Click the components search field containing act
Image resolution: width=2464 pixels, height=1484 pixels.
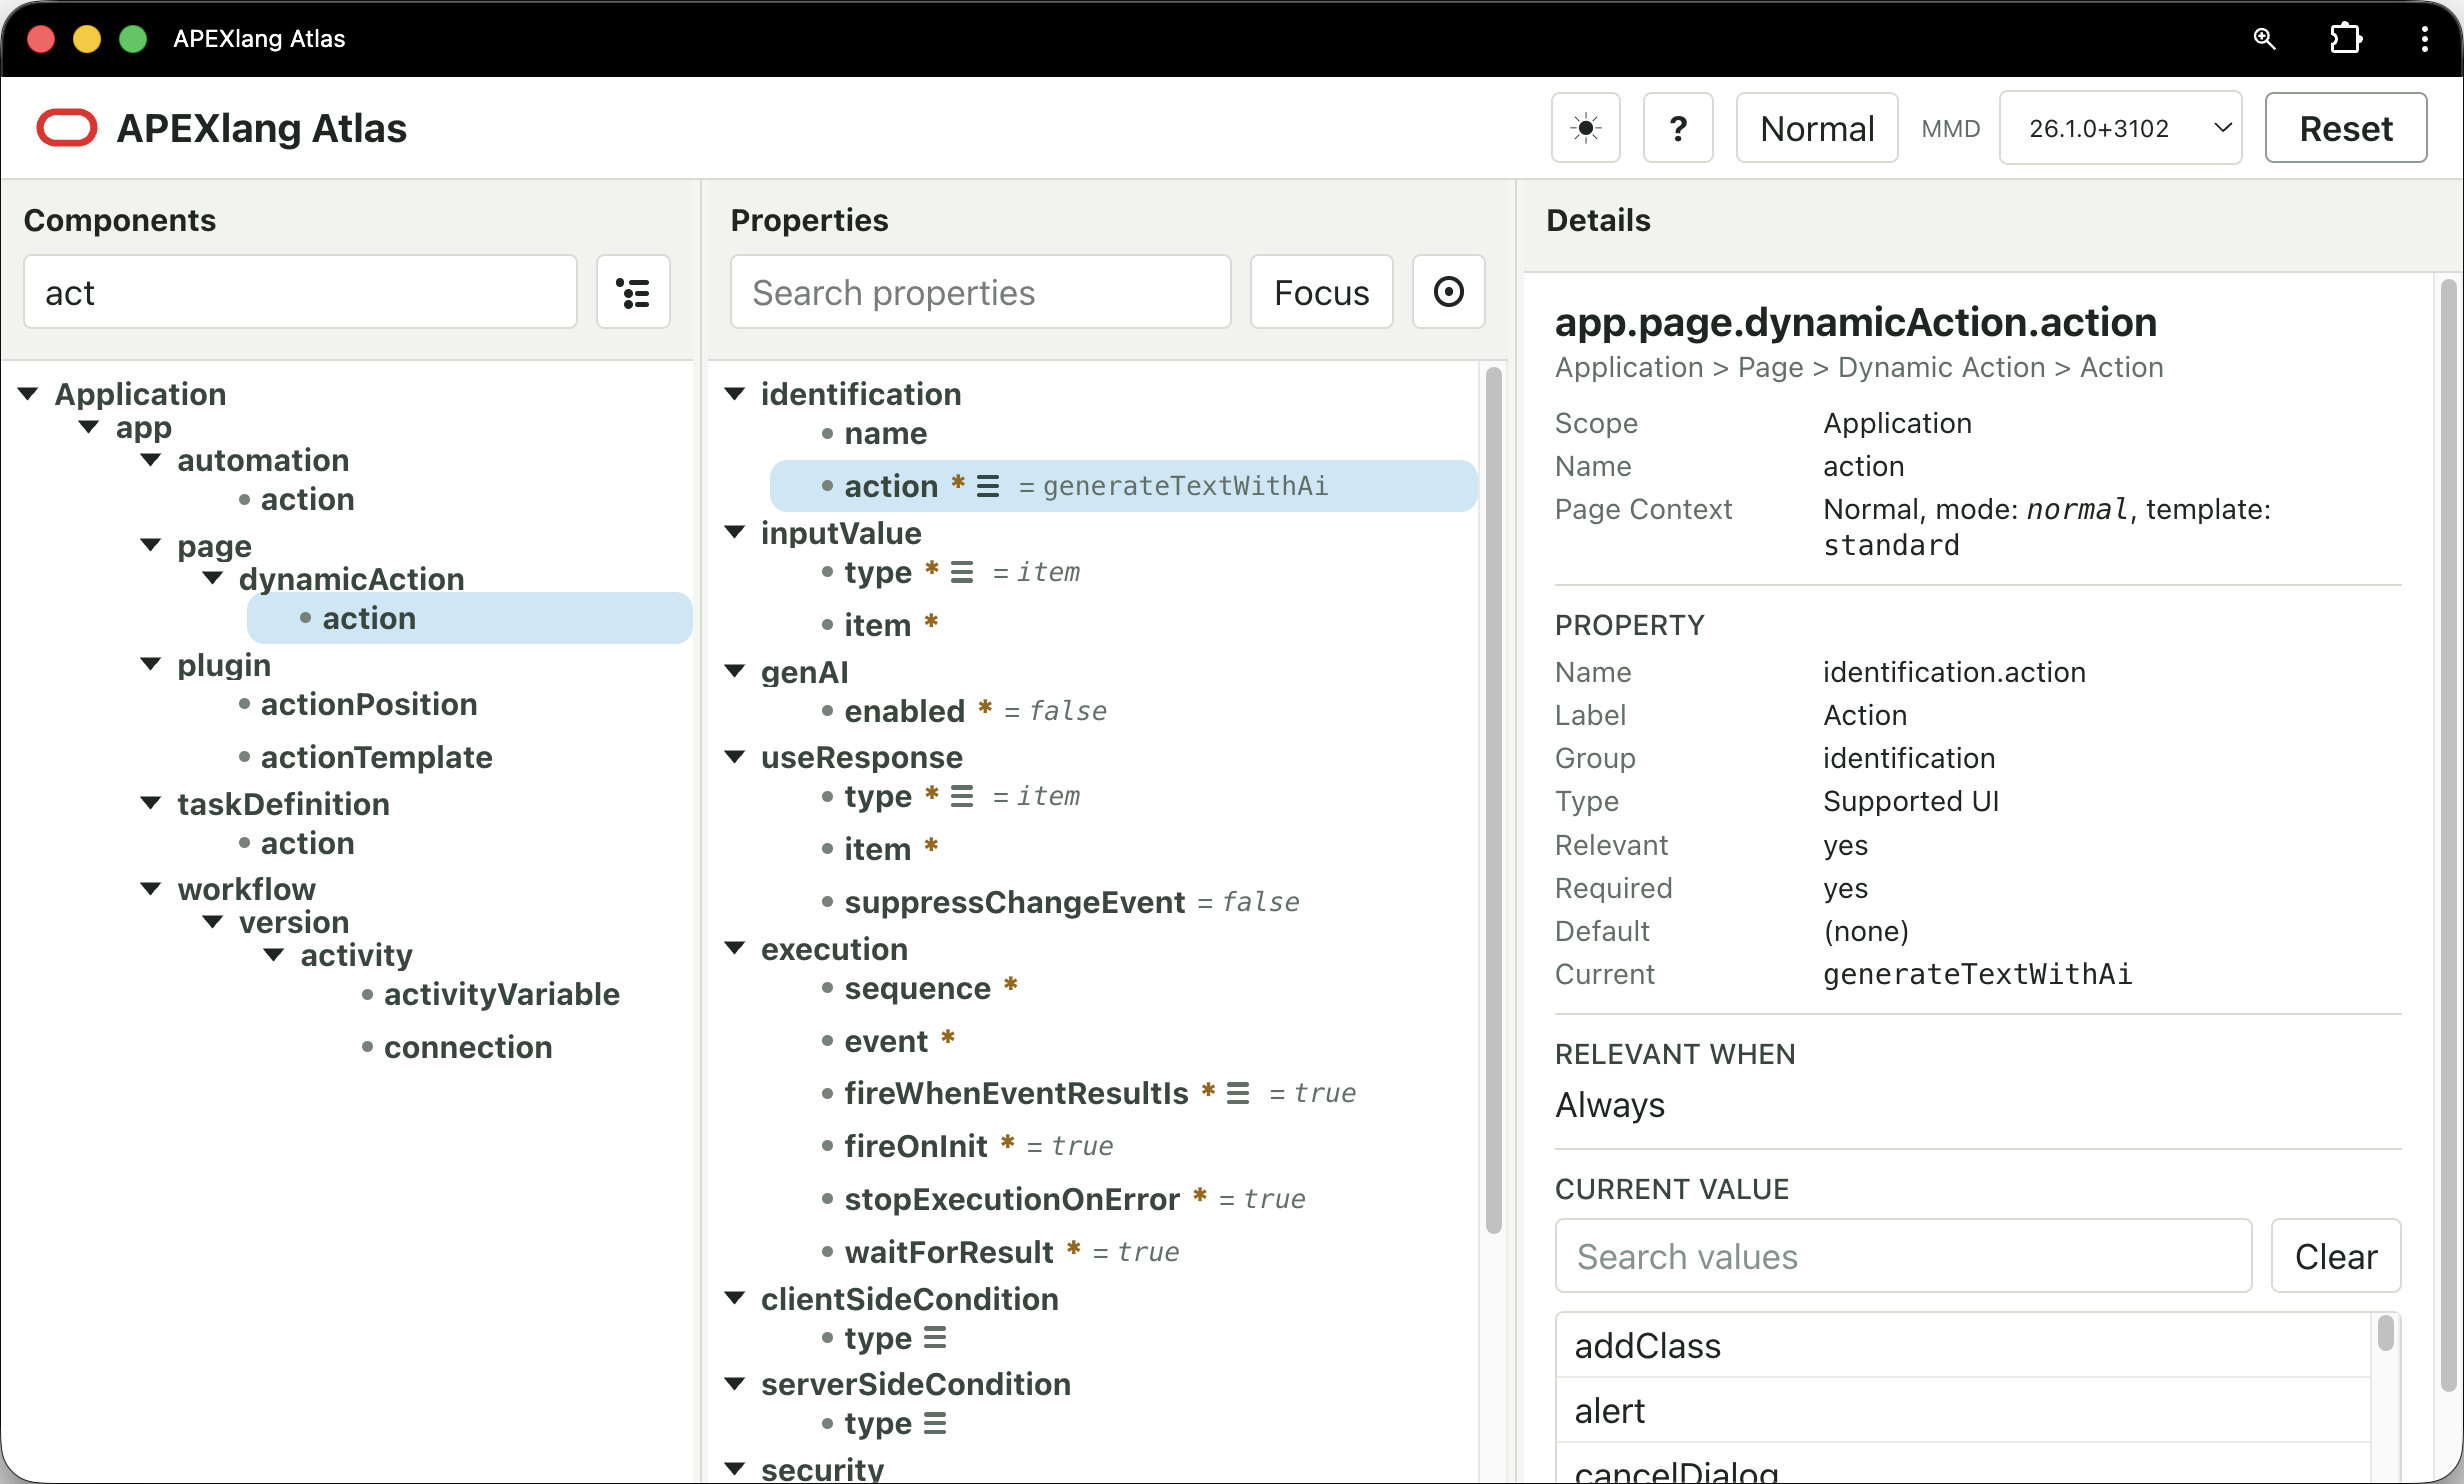300,292
